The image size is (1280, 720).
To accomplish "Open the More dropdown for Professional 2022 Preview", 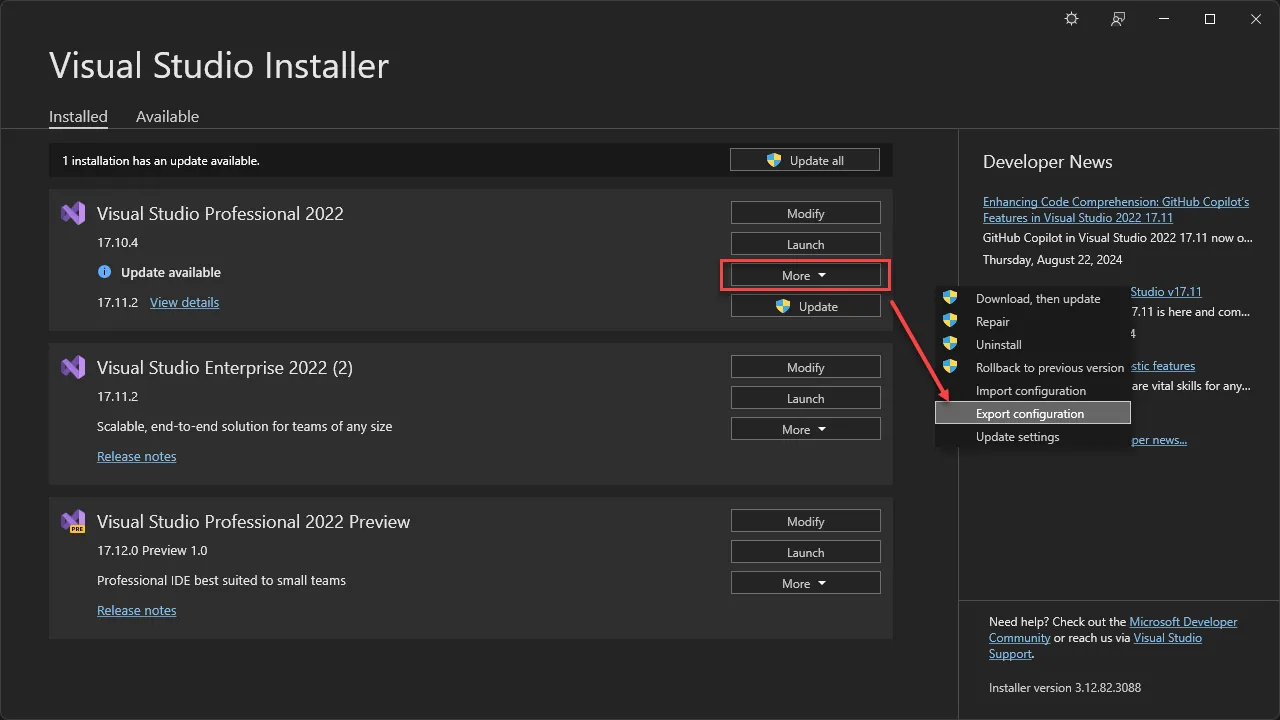I will pos(805,582).
